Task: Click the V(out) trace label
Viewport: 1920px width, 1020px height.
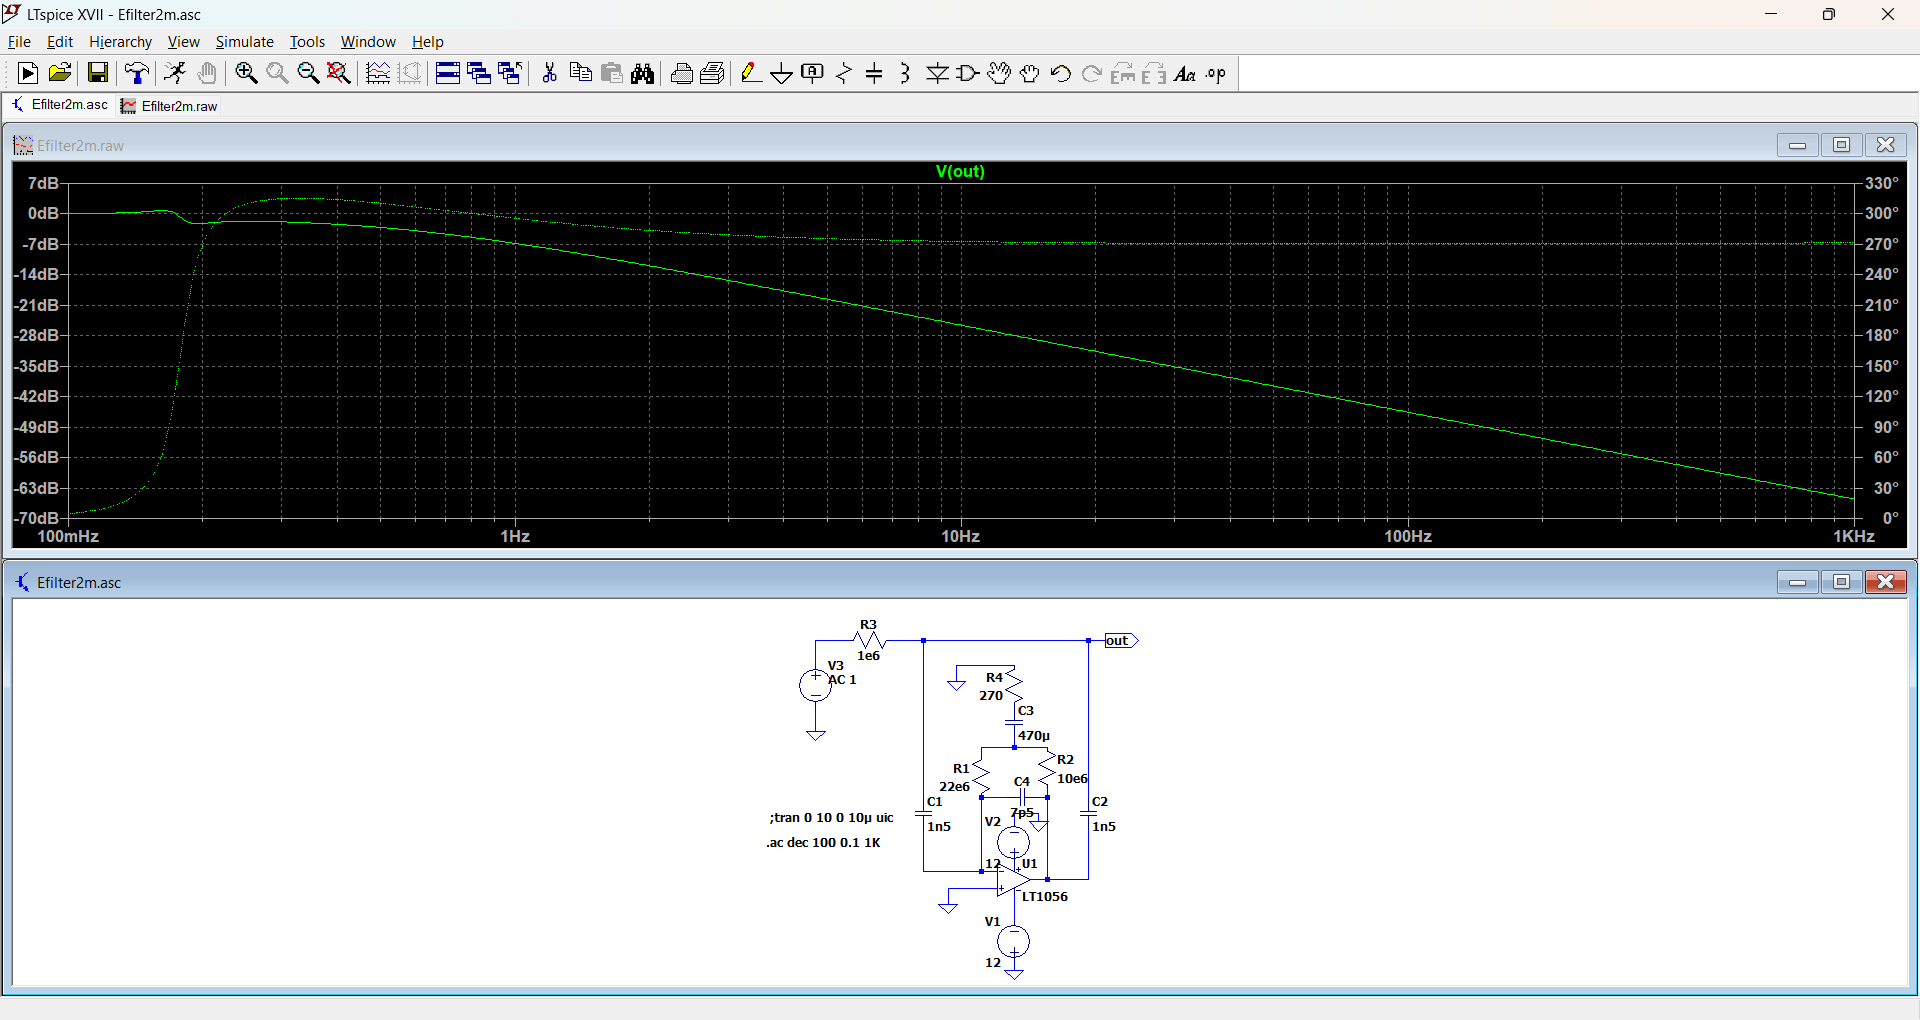Action: click(x=960, y=171)
